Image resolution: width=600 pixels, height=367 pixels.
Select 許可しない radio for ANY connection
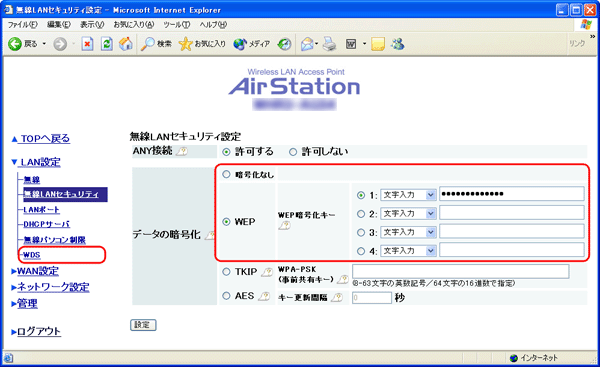(293, 152)
